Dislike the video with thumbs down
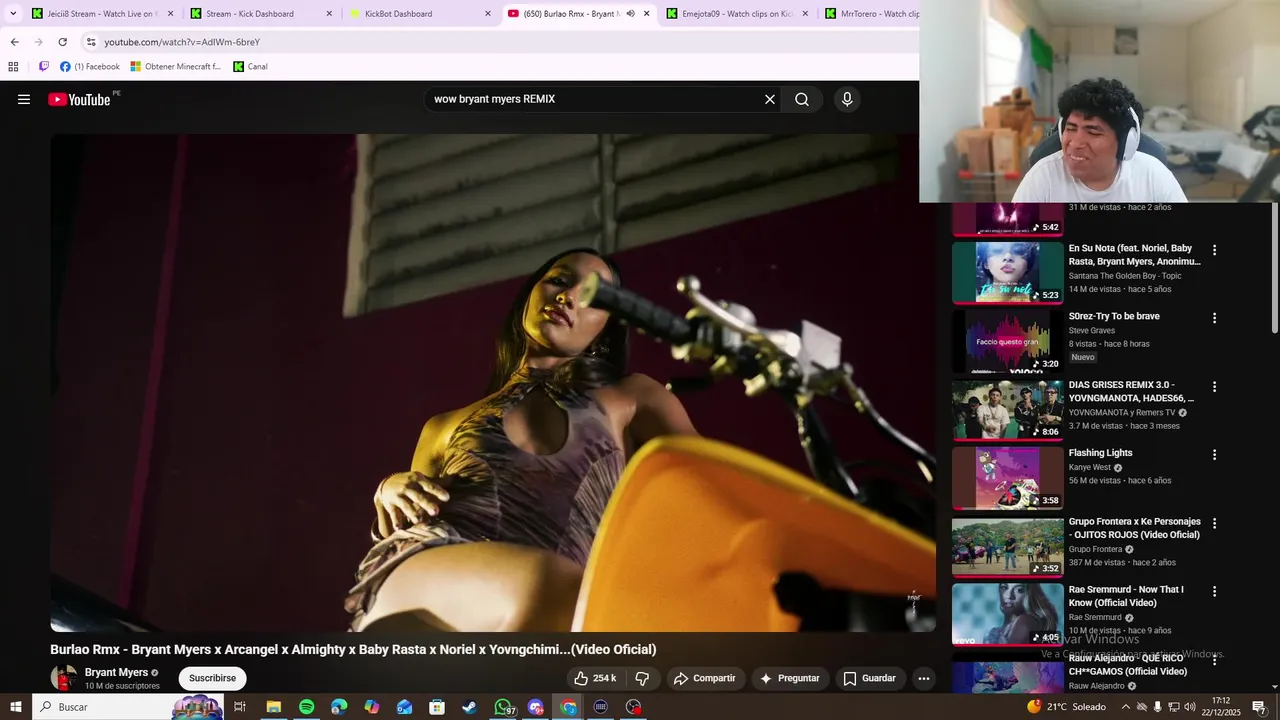Screen dimensions: 1280x720 coord(642,678)
